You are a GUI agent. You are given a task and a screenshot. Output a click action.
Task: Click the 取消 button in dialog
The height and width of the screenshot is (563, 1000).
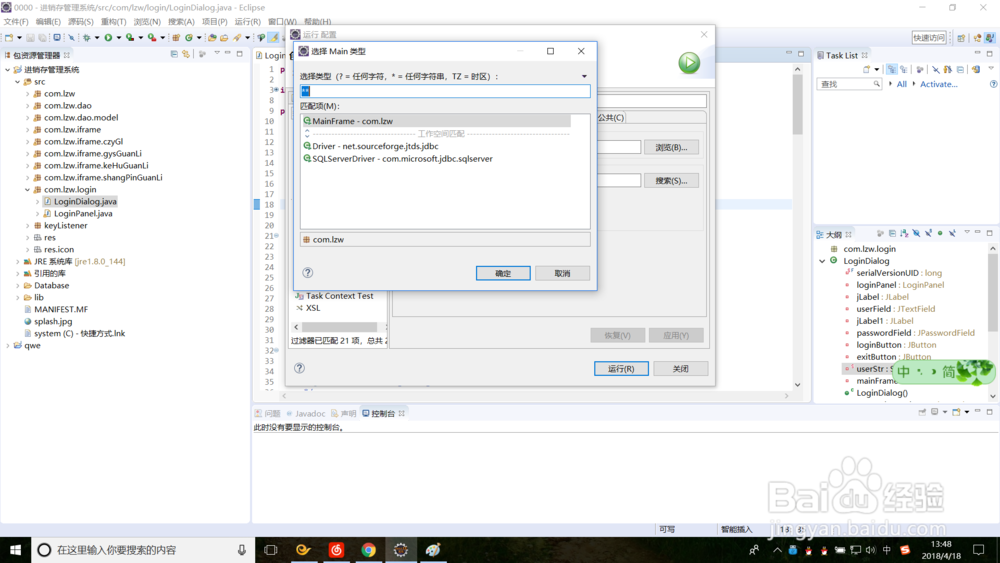click(562, 273)
